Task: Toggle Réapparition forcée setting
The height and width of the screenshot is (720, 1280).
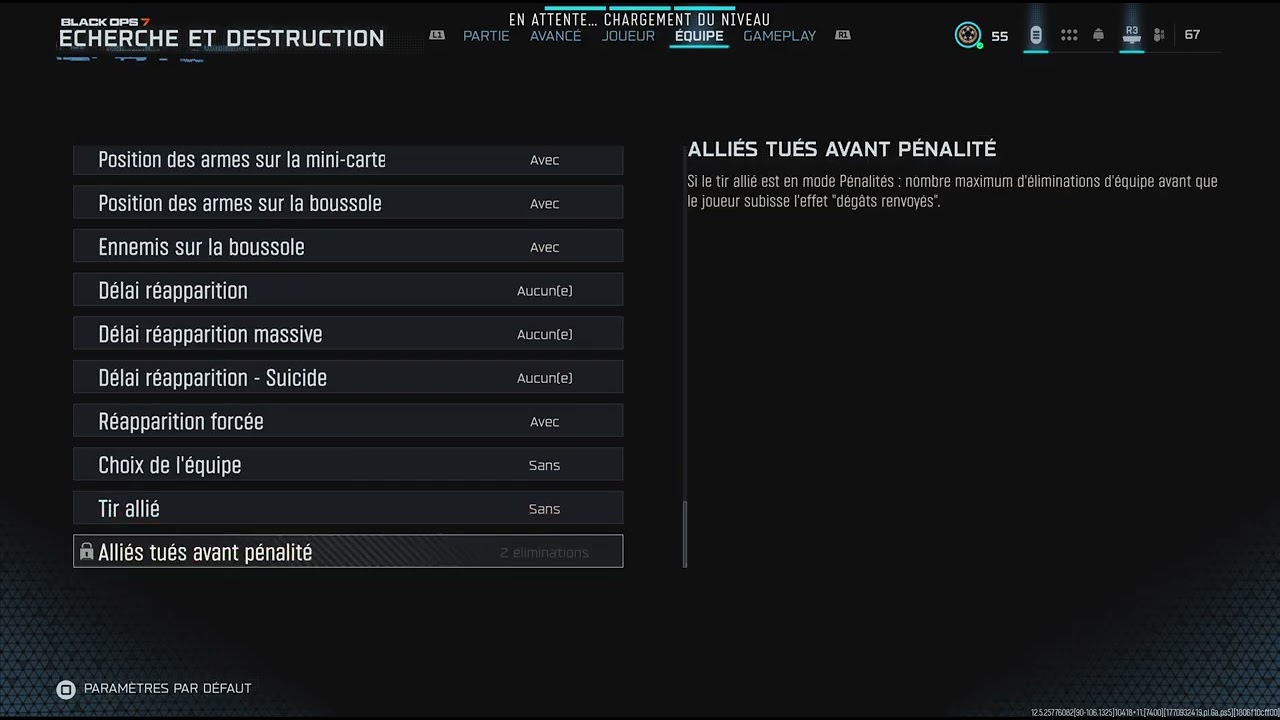Action: coord(348,421)
